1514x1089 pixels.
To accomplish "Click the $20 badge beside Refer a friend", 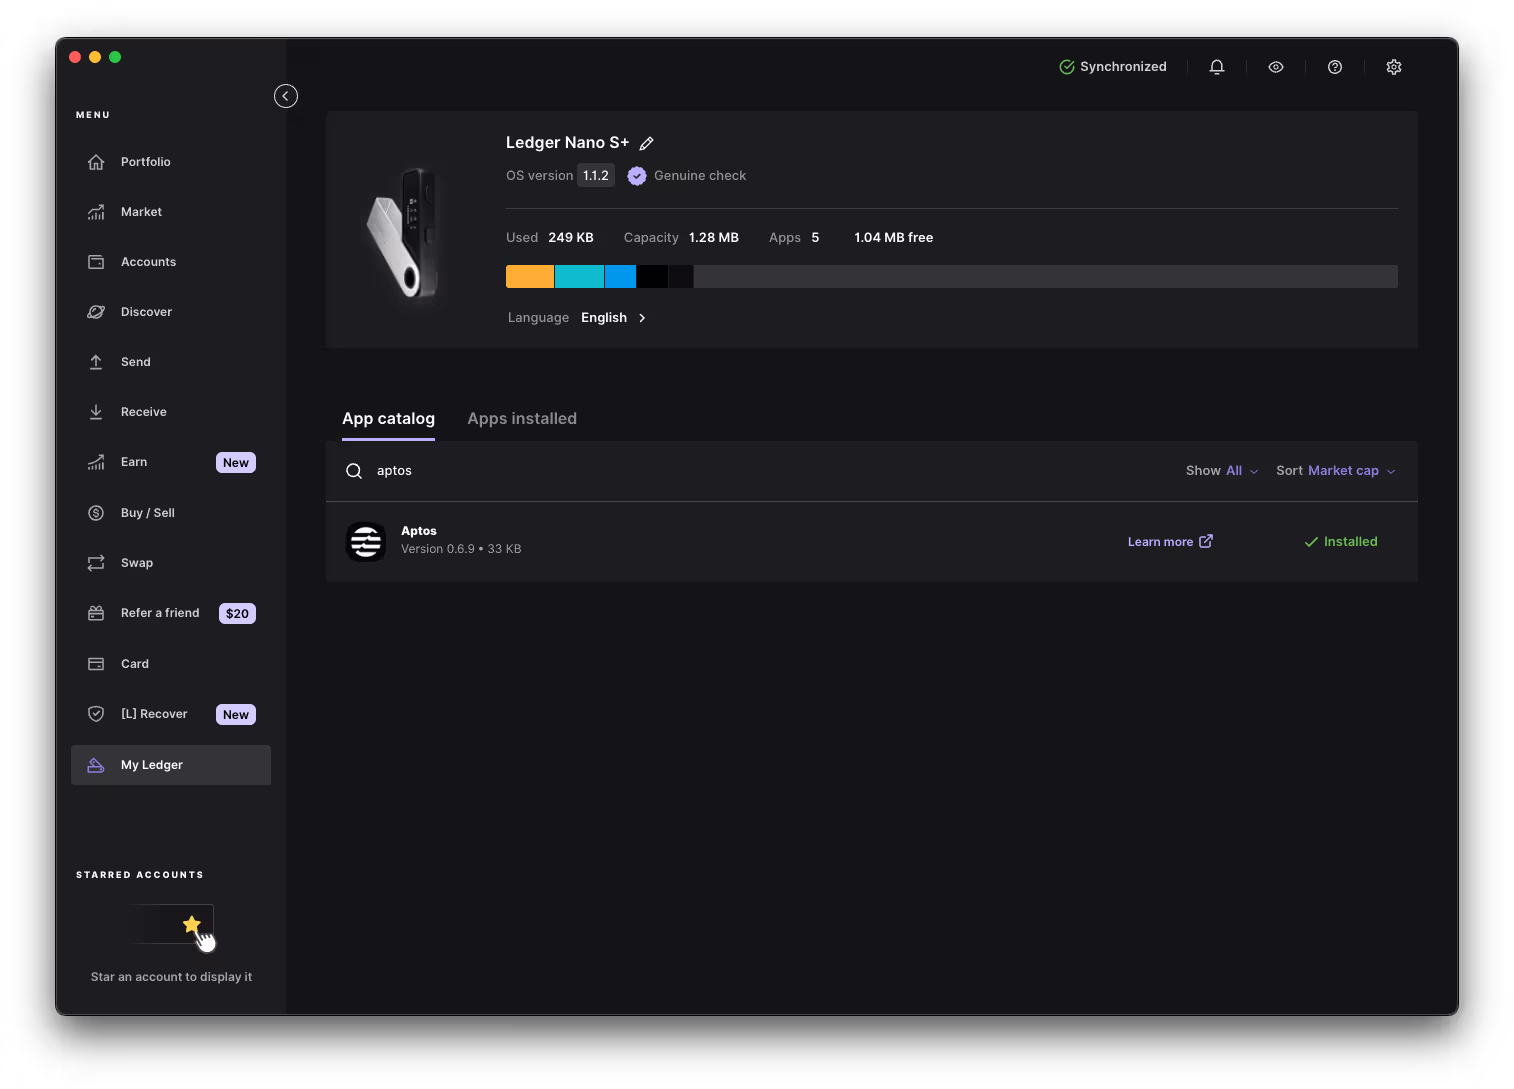I will pyautogui.click(x=237, y=614).
